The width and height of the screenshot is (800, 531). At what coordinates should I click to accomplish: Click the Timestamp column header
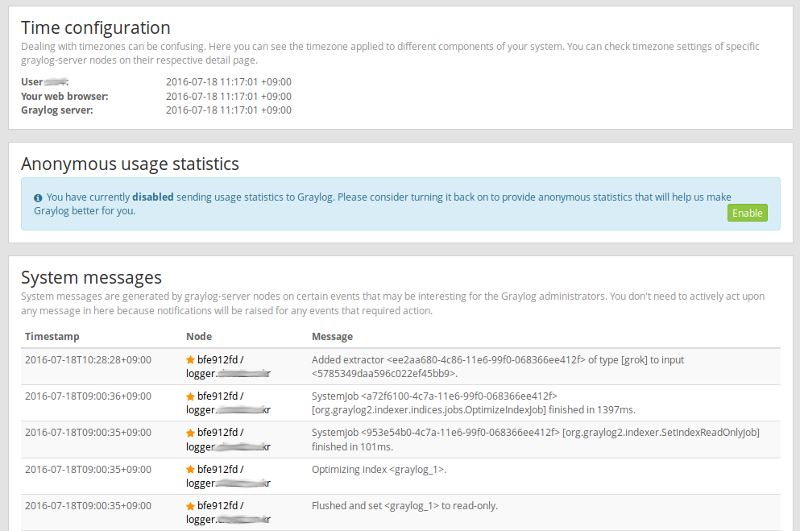(52, 336)
